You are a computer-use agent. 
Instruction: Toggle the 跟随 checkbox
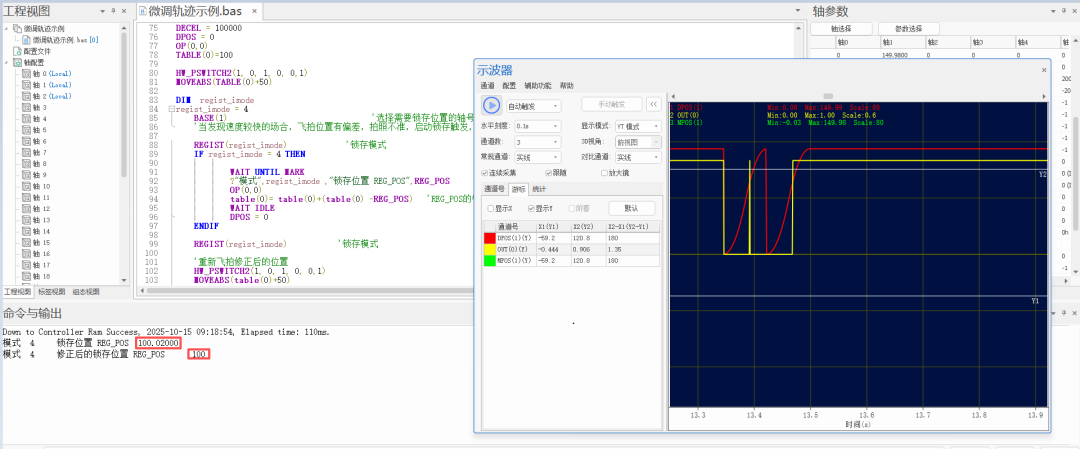tap(549, 173)
